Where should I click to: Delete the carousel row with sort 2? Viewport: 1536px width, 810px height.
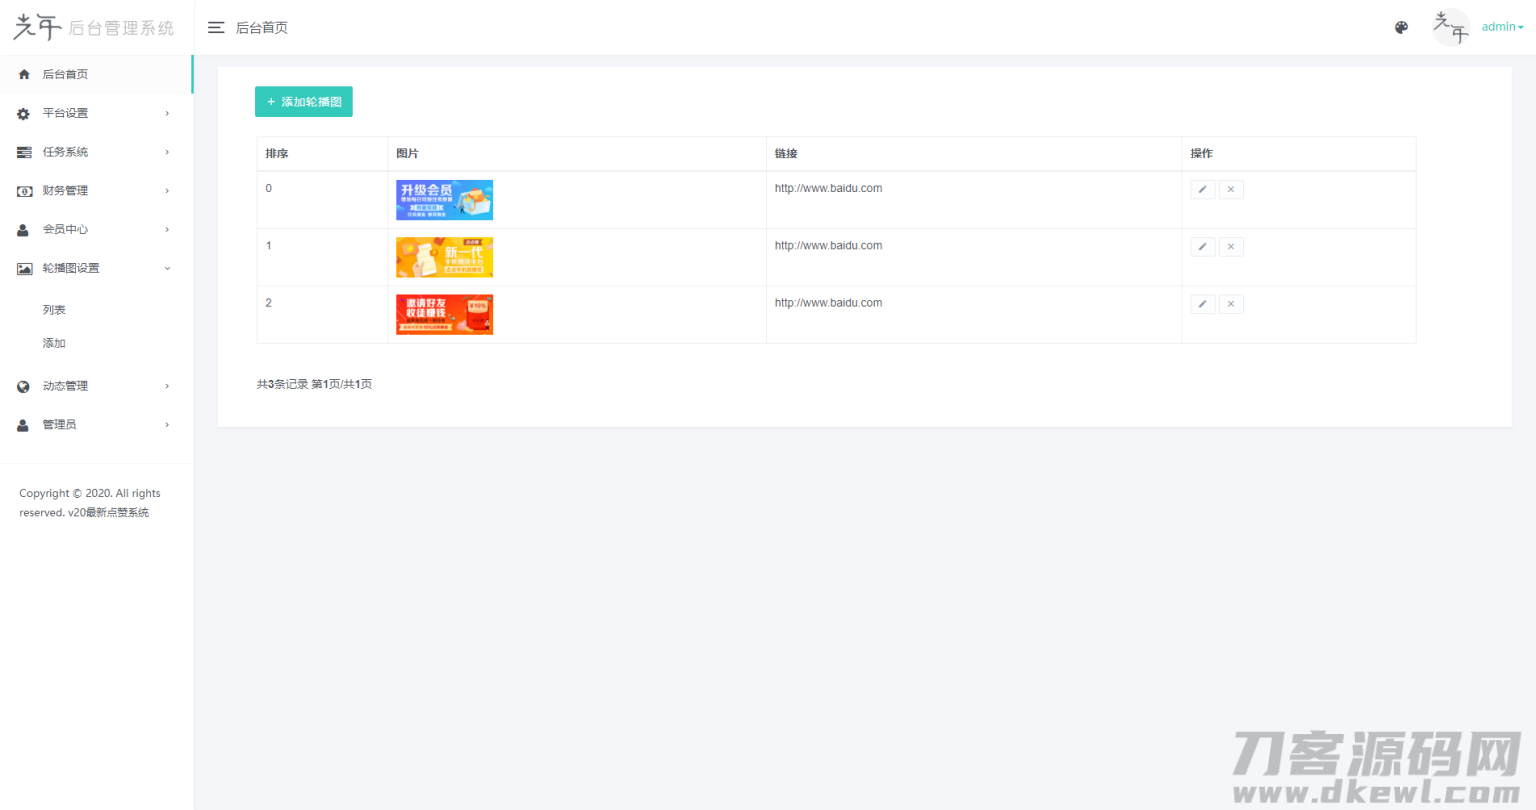(1231, 304)
